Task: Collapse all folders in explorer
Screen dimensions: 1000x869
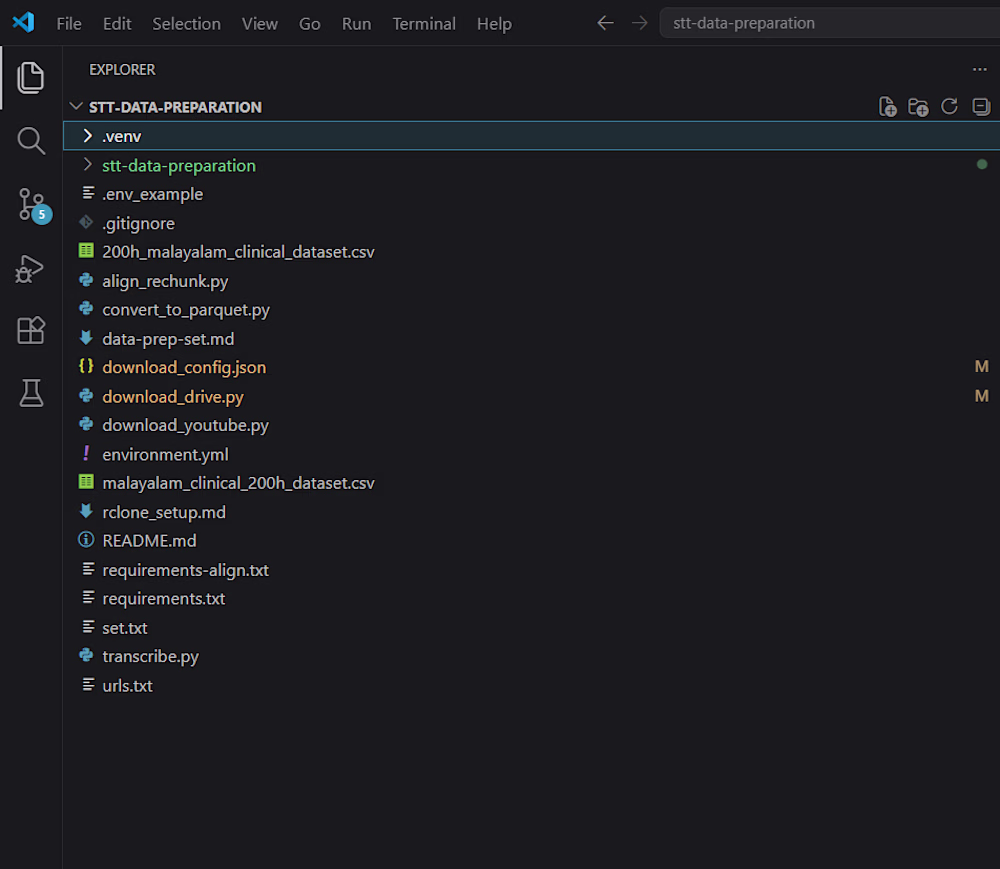Action: (x=981, y=106)
